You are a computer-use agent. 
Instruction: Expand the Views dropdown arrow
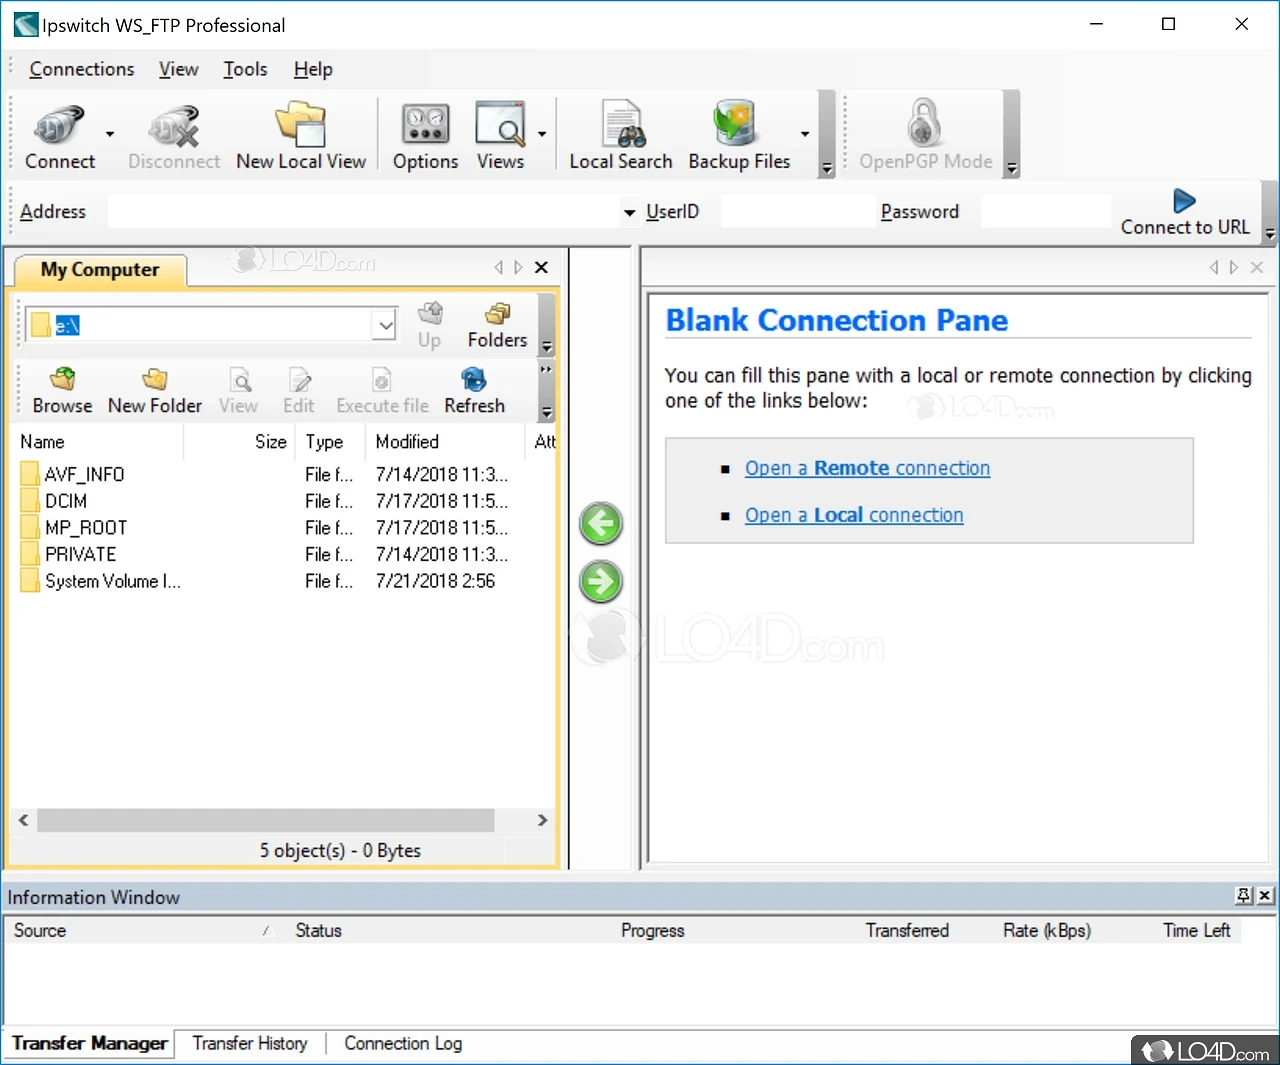click(x=542, y=134)
